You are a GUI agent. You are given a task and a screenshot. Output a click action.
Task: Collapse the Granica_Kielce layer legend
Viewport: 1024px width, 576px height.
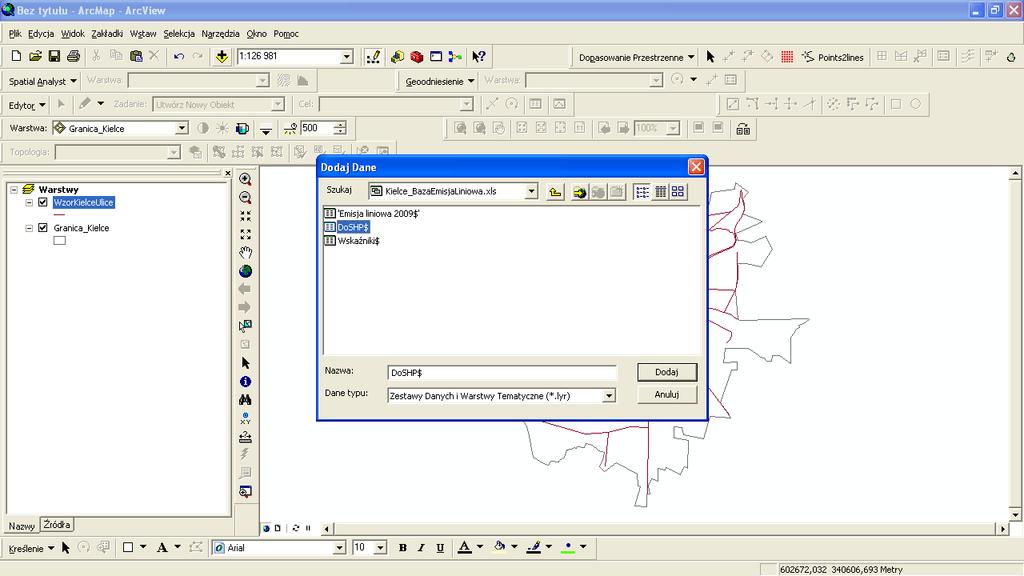(29, 228)
